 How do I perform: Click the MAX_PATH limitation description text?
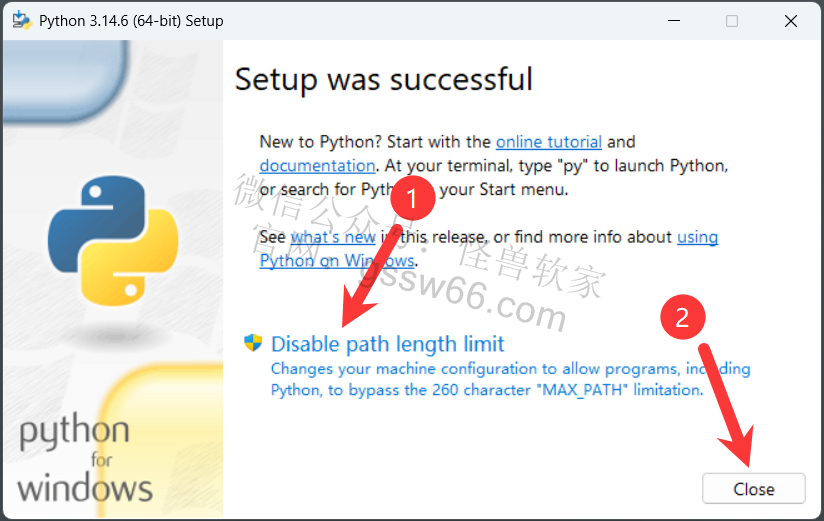pyautogui.click(x=510, y=379)
